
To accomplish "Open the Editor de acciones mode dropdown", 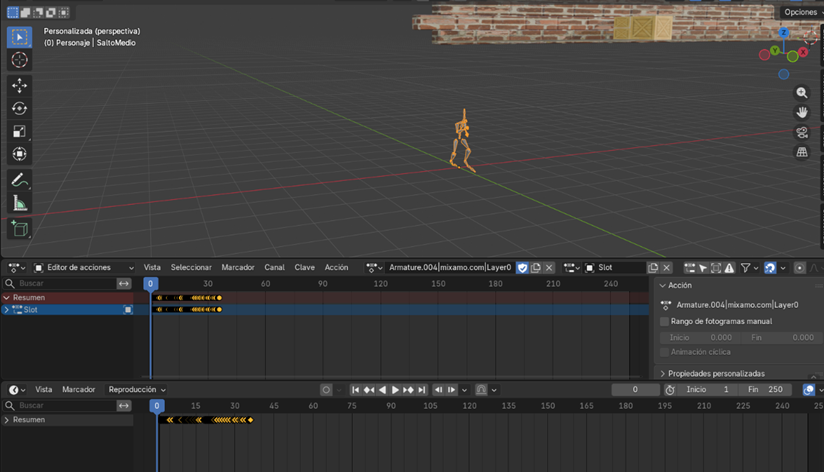I will [84, 268].
